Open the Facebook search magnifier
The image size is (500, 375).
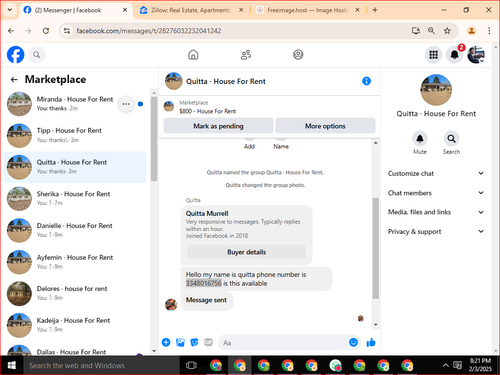point(37,55)
